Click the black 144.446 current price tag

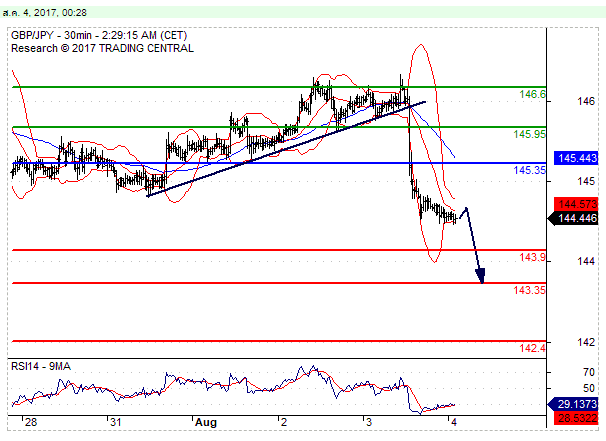[573, 218]
